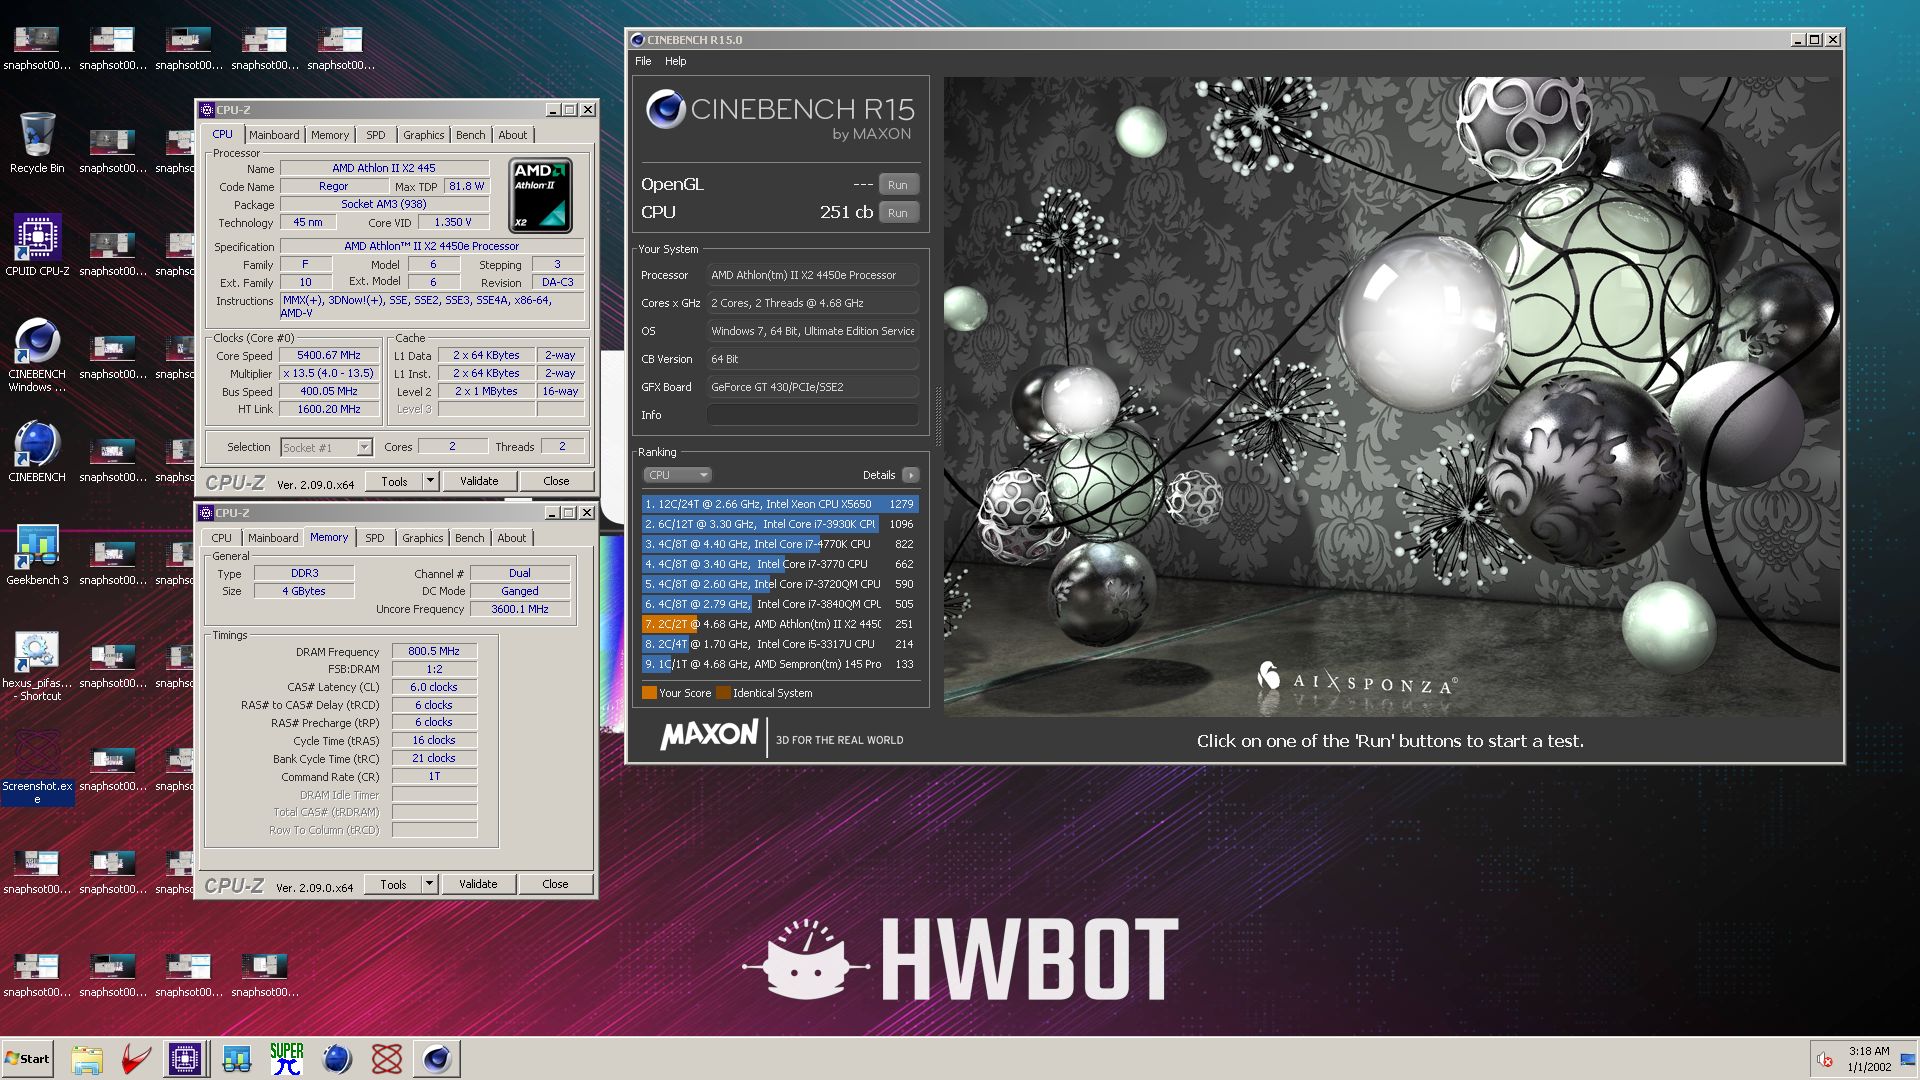Open the File menu in Cinebench

click(643, 61)
